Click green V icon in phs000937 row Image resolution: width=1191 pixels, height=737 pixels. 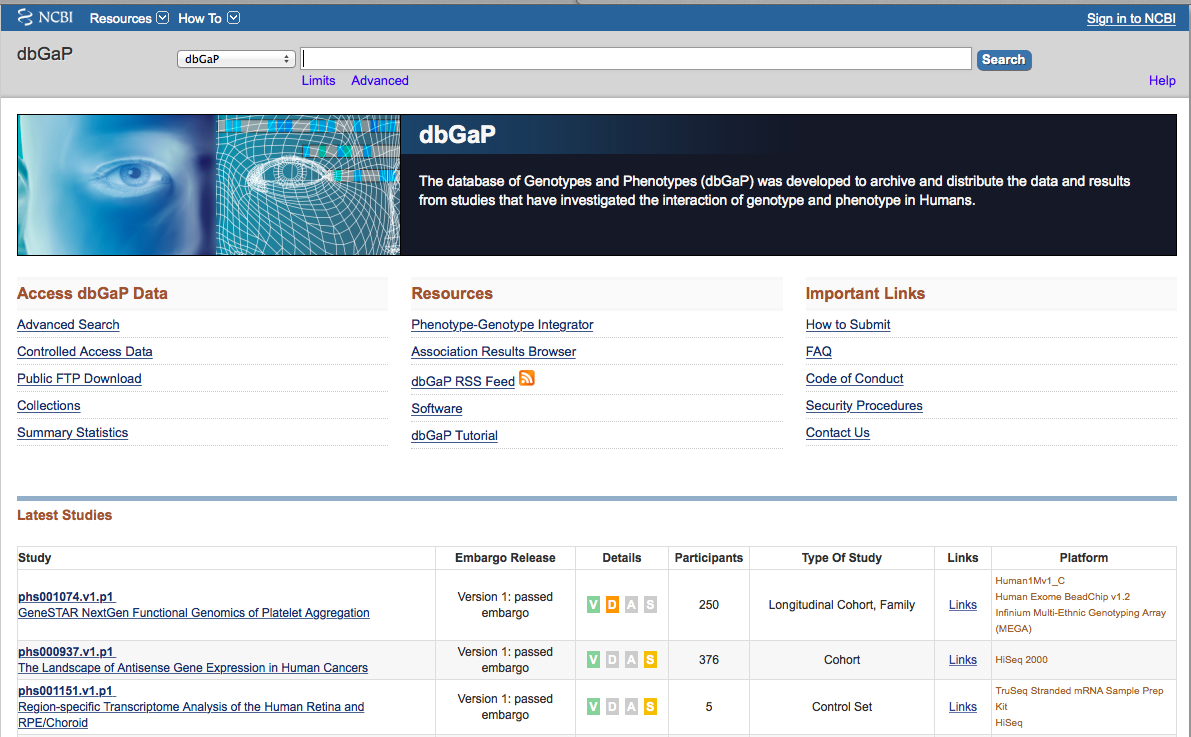[x=593, y=660]
